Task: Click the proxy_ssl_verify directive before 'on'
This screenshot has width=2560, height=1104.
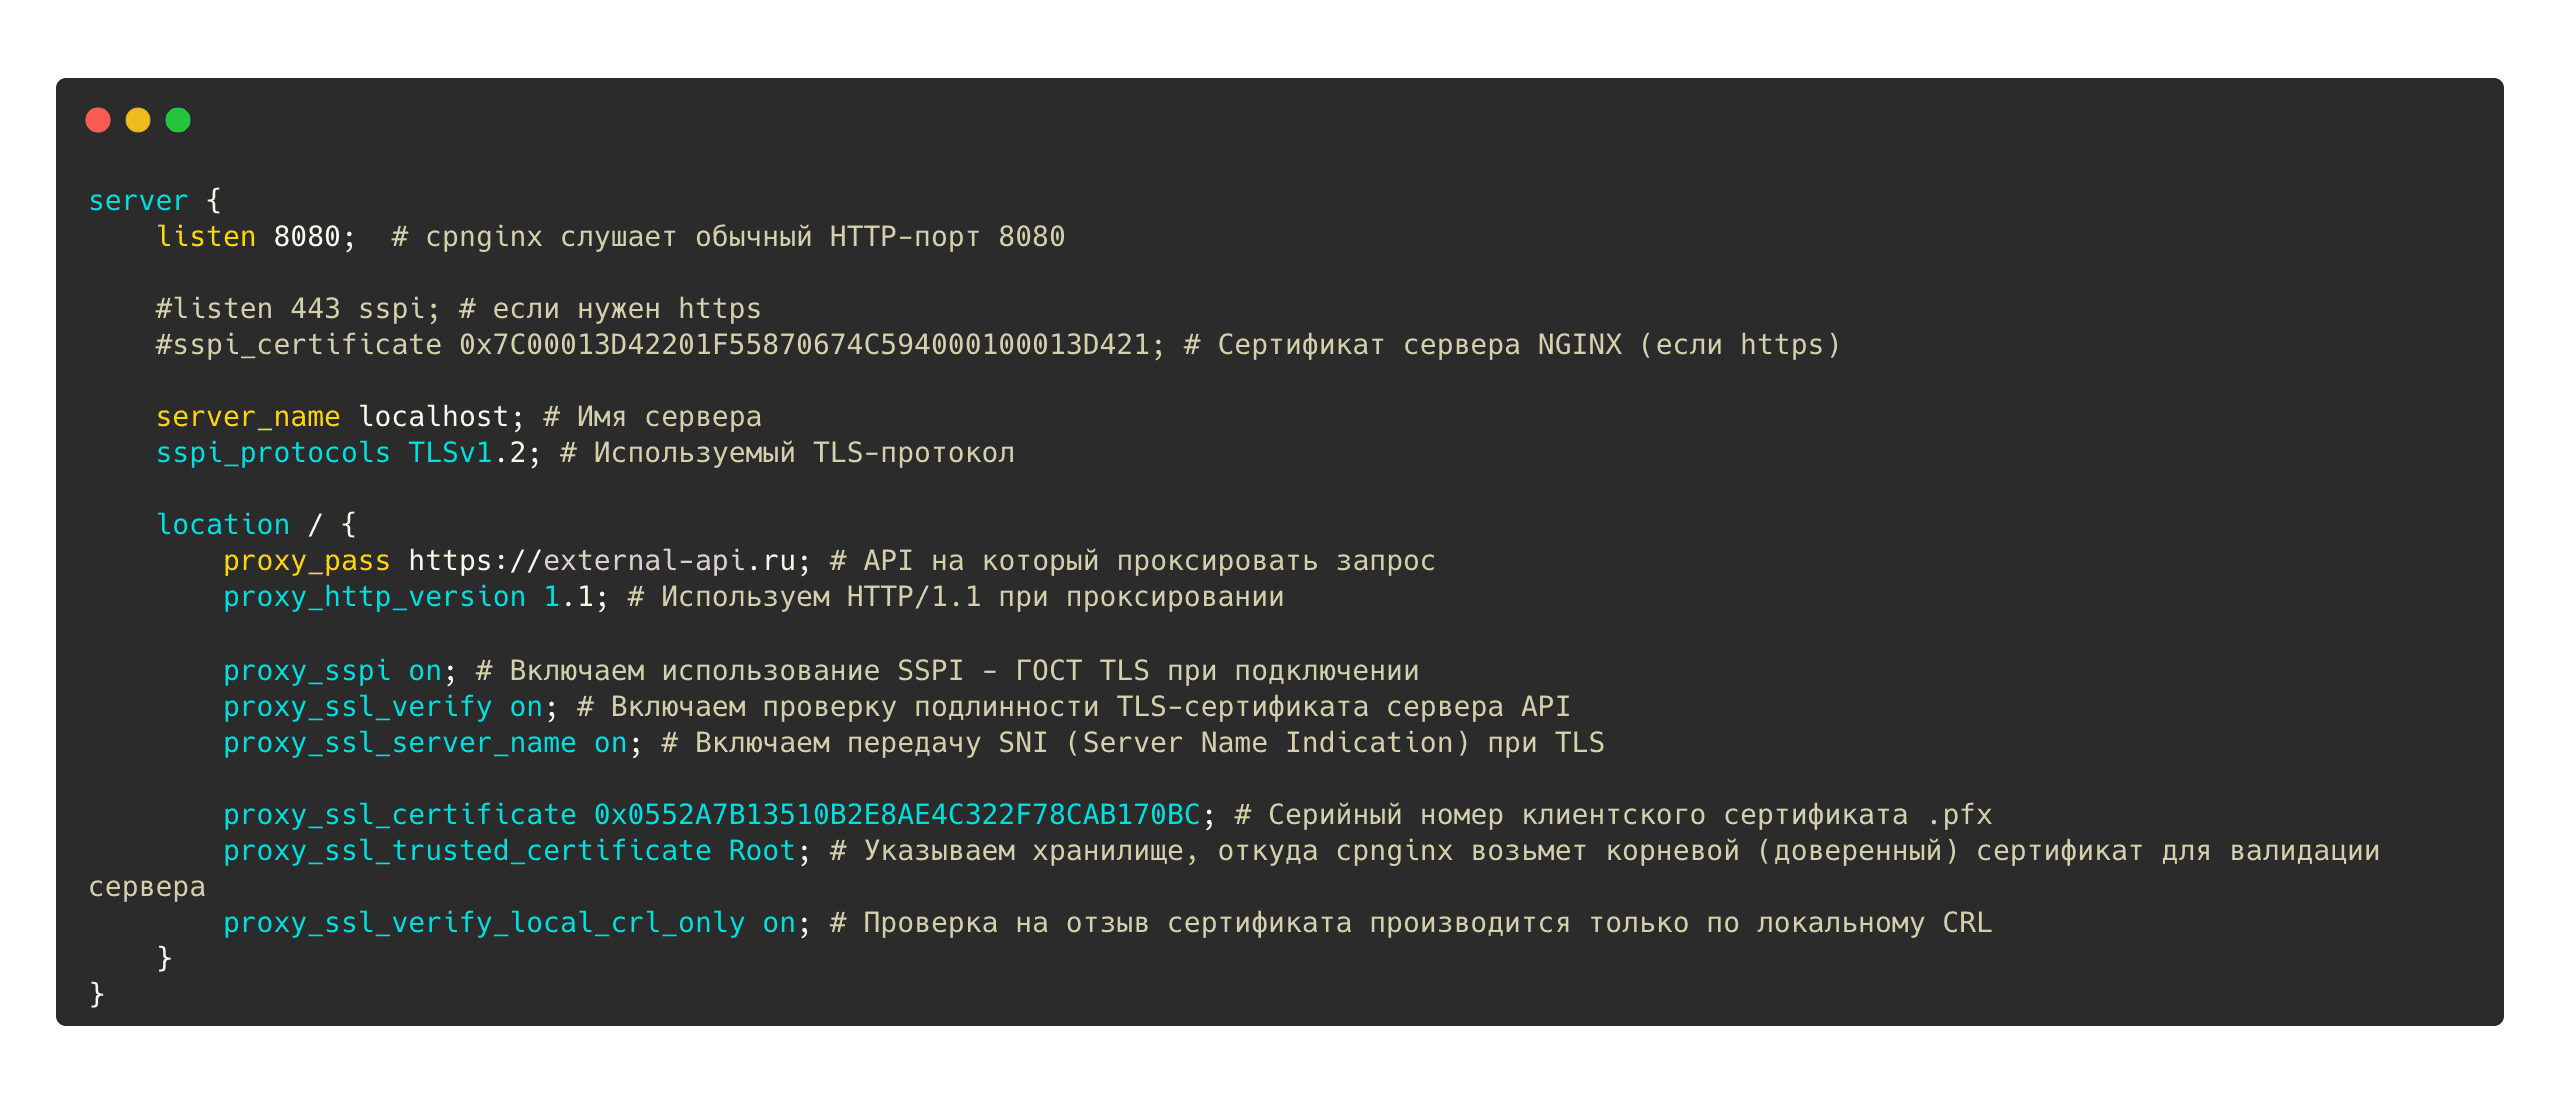Action: (357, 707)
